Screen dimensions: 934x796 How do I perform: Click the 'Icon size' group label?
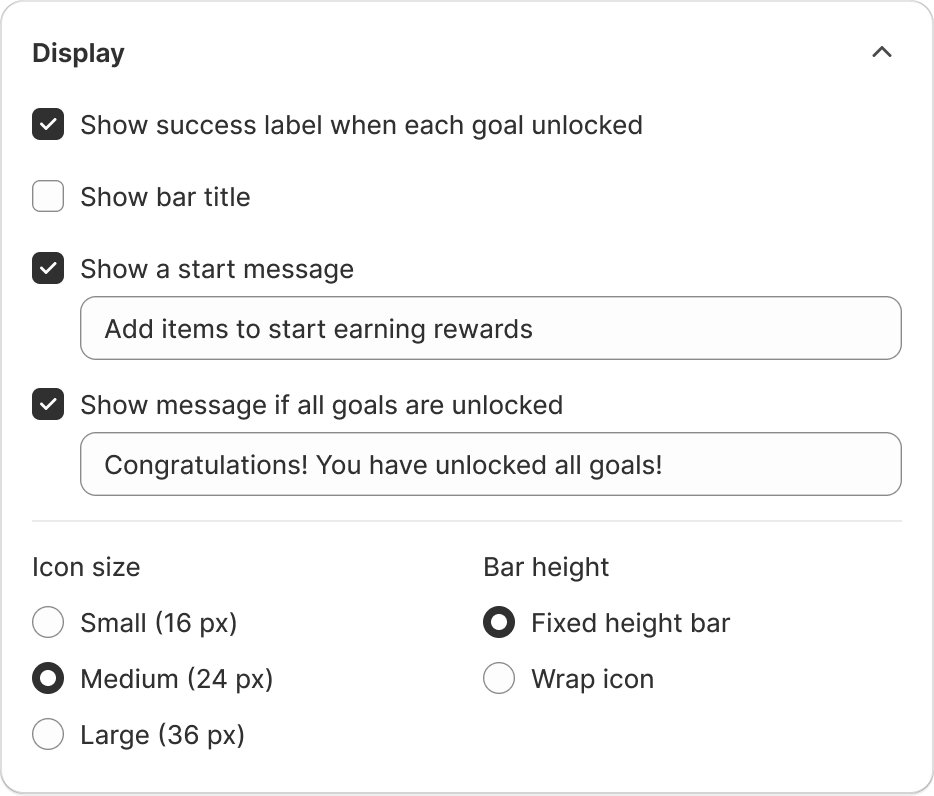pos(86,567)
